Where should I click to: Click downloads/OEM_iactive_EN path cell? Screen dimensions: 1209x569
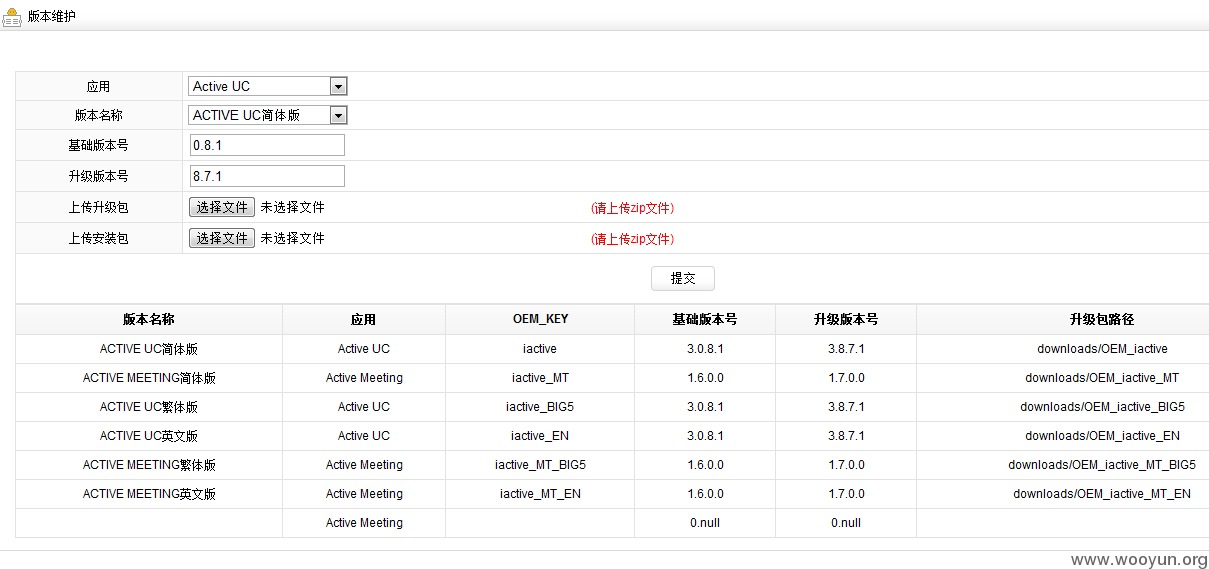[1102, 436]
